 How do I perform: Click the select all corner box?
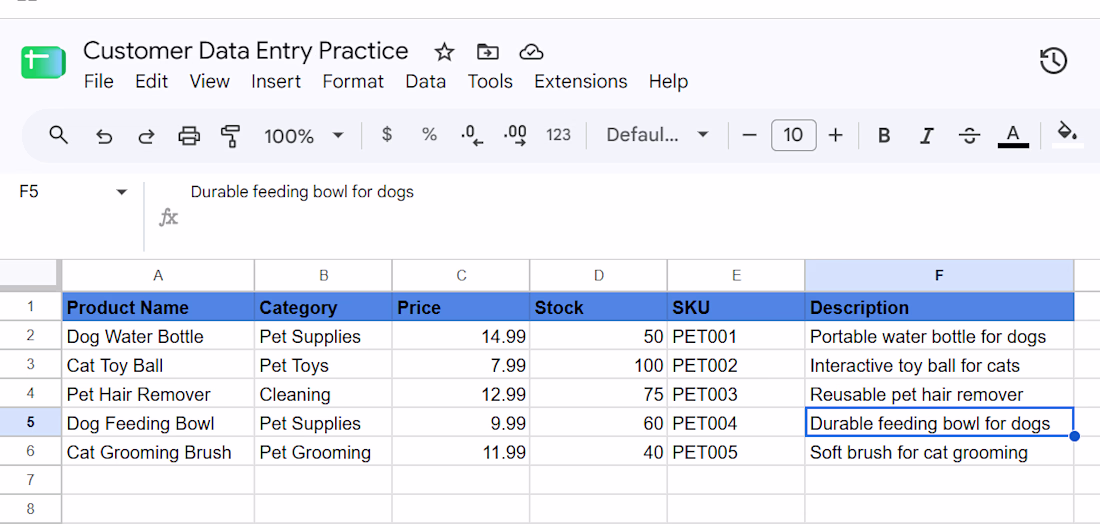pyautogui.click(x=30, y=274)
